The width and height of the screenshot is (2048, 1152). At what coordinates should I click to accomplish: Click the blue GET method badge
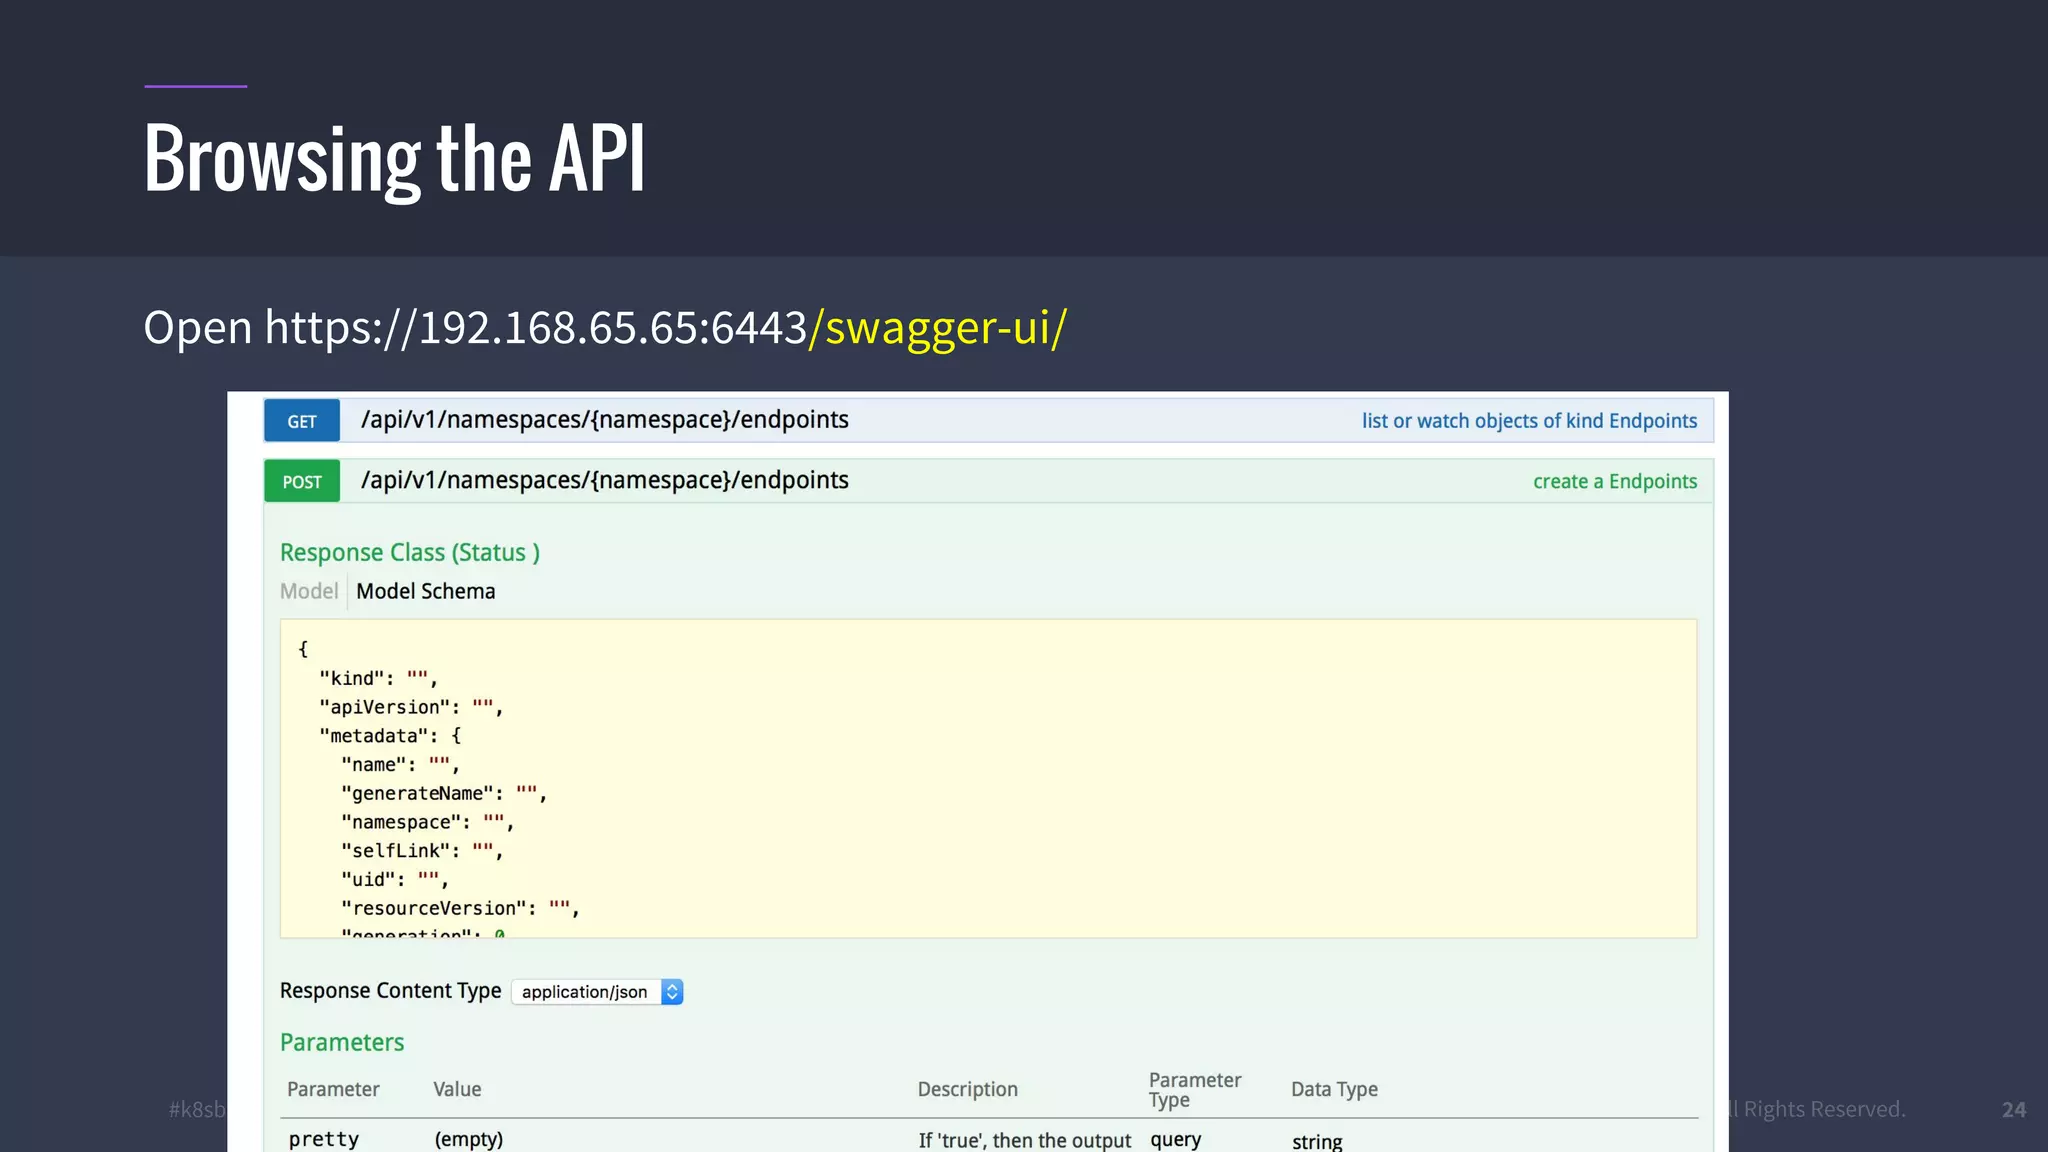tap(301, 421)
